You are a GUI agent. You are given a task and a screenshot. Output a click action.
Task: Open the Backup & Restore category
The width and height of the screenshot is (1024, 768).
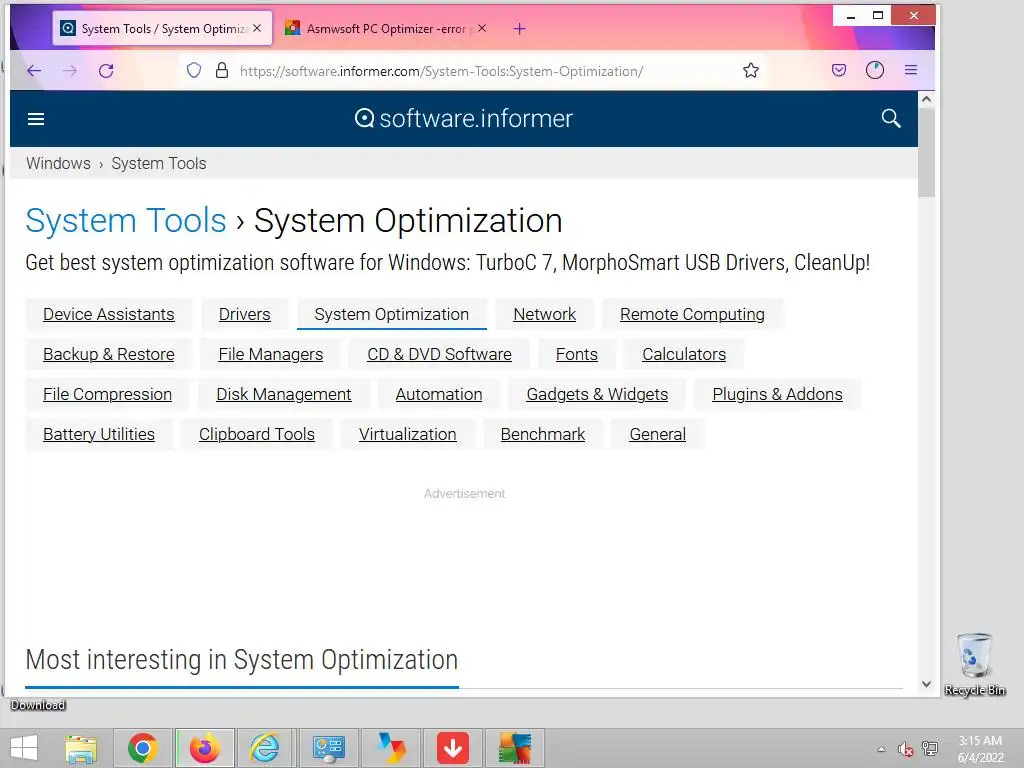tap(108, 354)
